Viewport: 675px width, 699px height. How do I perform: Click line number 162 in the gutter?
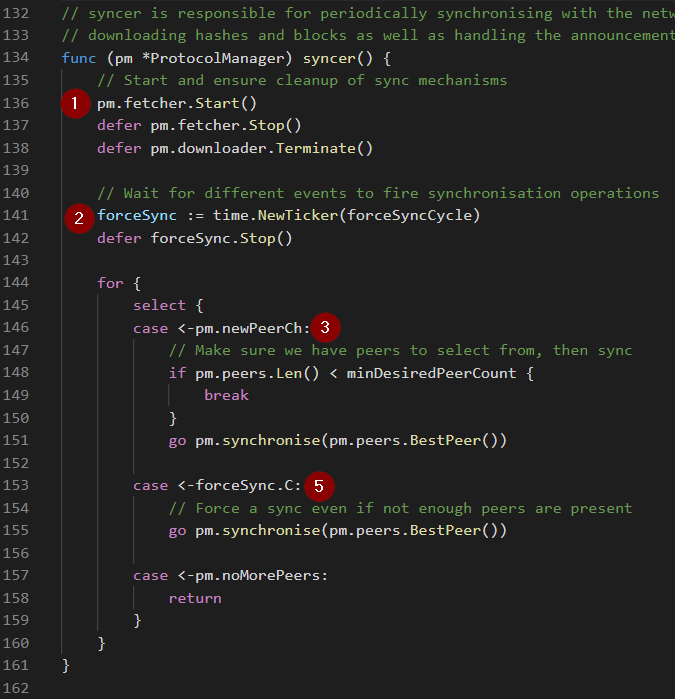(x=16, y=688)
